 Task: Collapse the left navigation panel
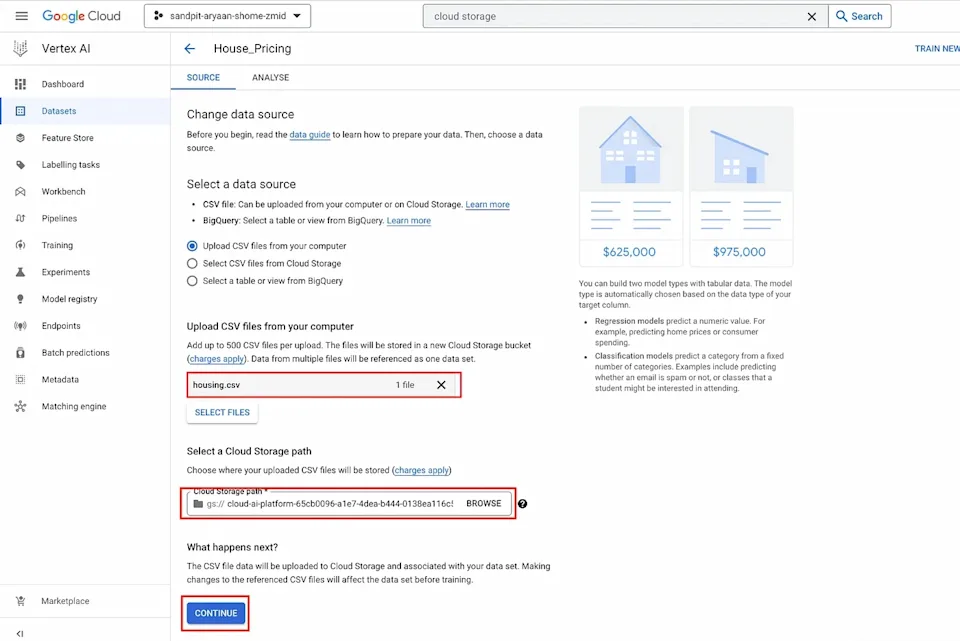click(x=20, y=634)
